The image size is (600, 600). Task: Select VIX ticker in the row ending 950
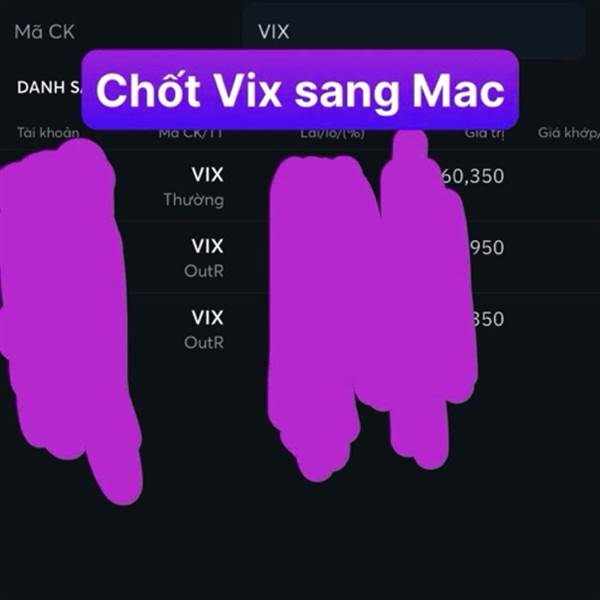pyautogui.click(x=207, y=246)
